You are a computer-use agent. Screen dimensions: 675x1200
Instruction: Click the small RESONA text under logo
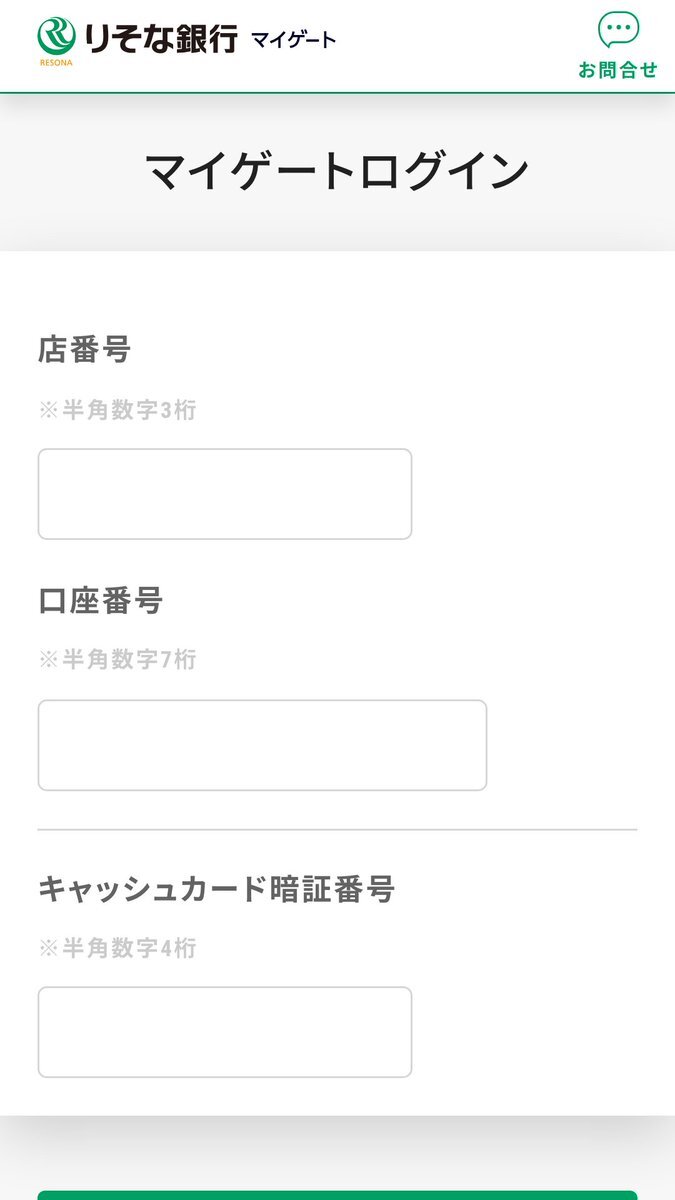pyautogui.click(x=56, y=63)
